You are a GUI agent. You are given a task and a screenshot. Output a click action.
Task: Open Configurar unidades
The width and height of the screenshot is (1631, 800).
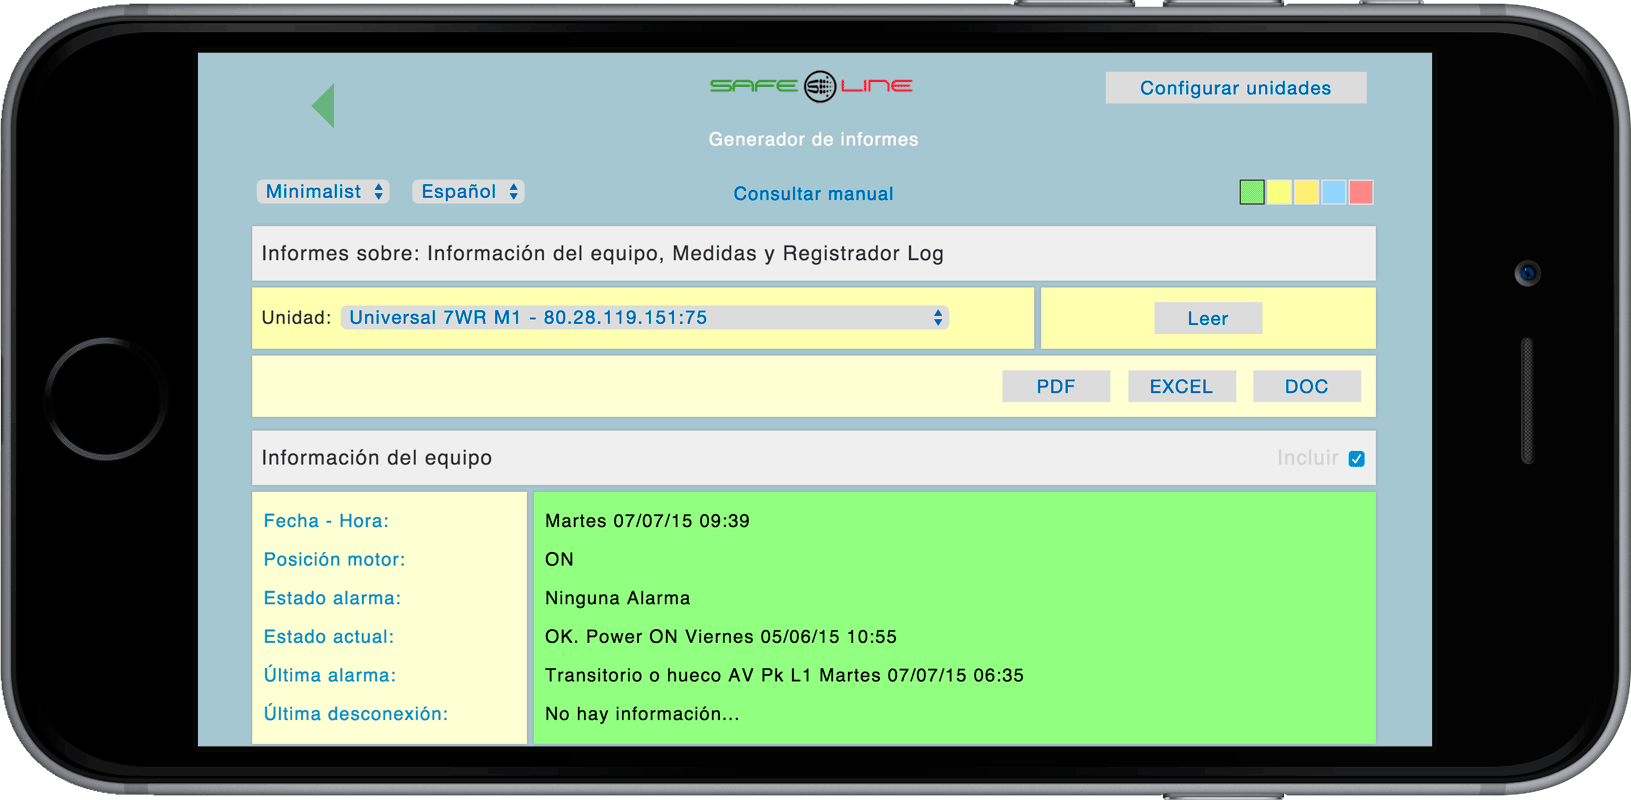point(1235,88)
